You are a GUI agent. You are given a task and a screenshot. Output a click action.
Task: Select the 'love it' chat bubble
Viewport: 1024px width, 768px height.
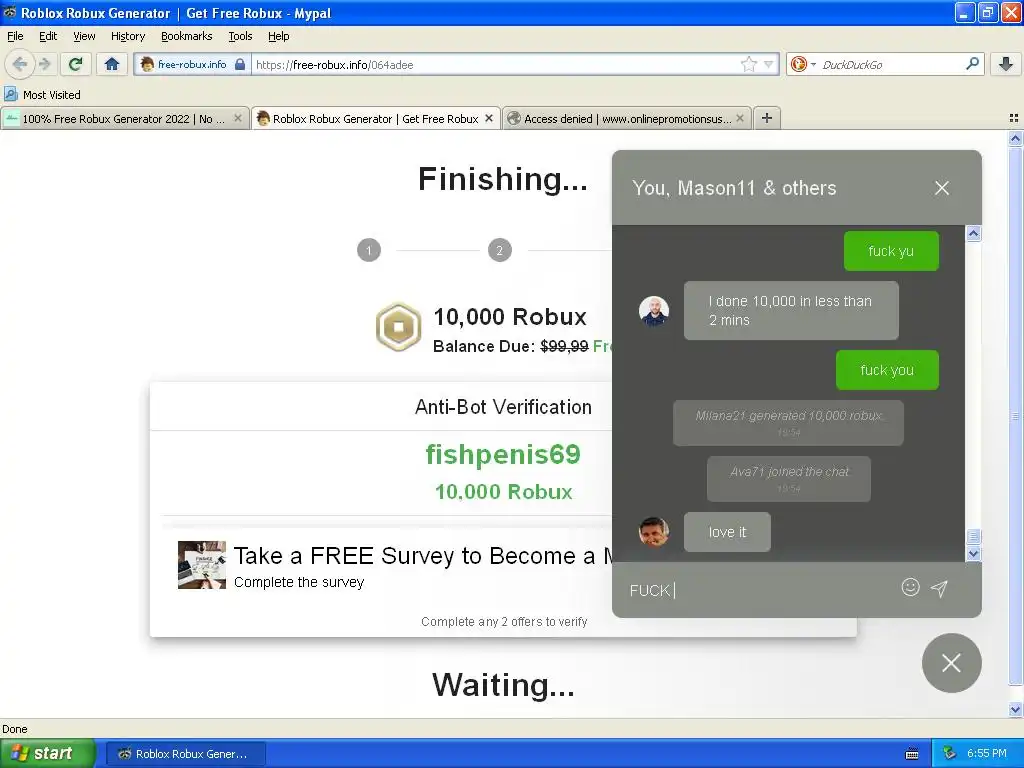(727, 532)
